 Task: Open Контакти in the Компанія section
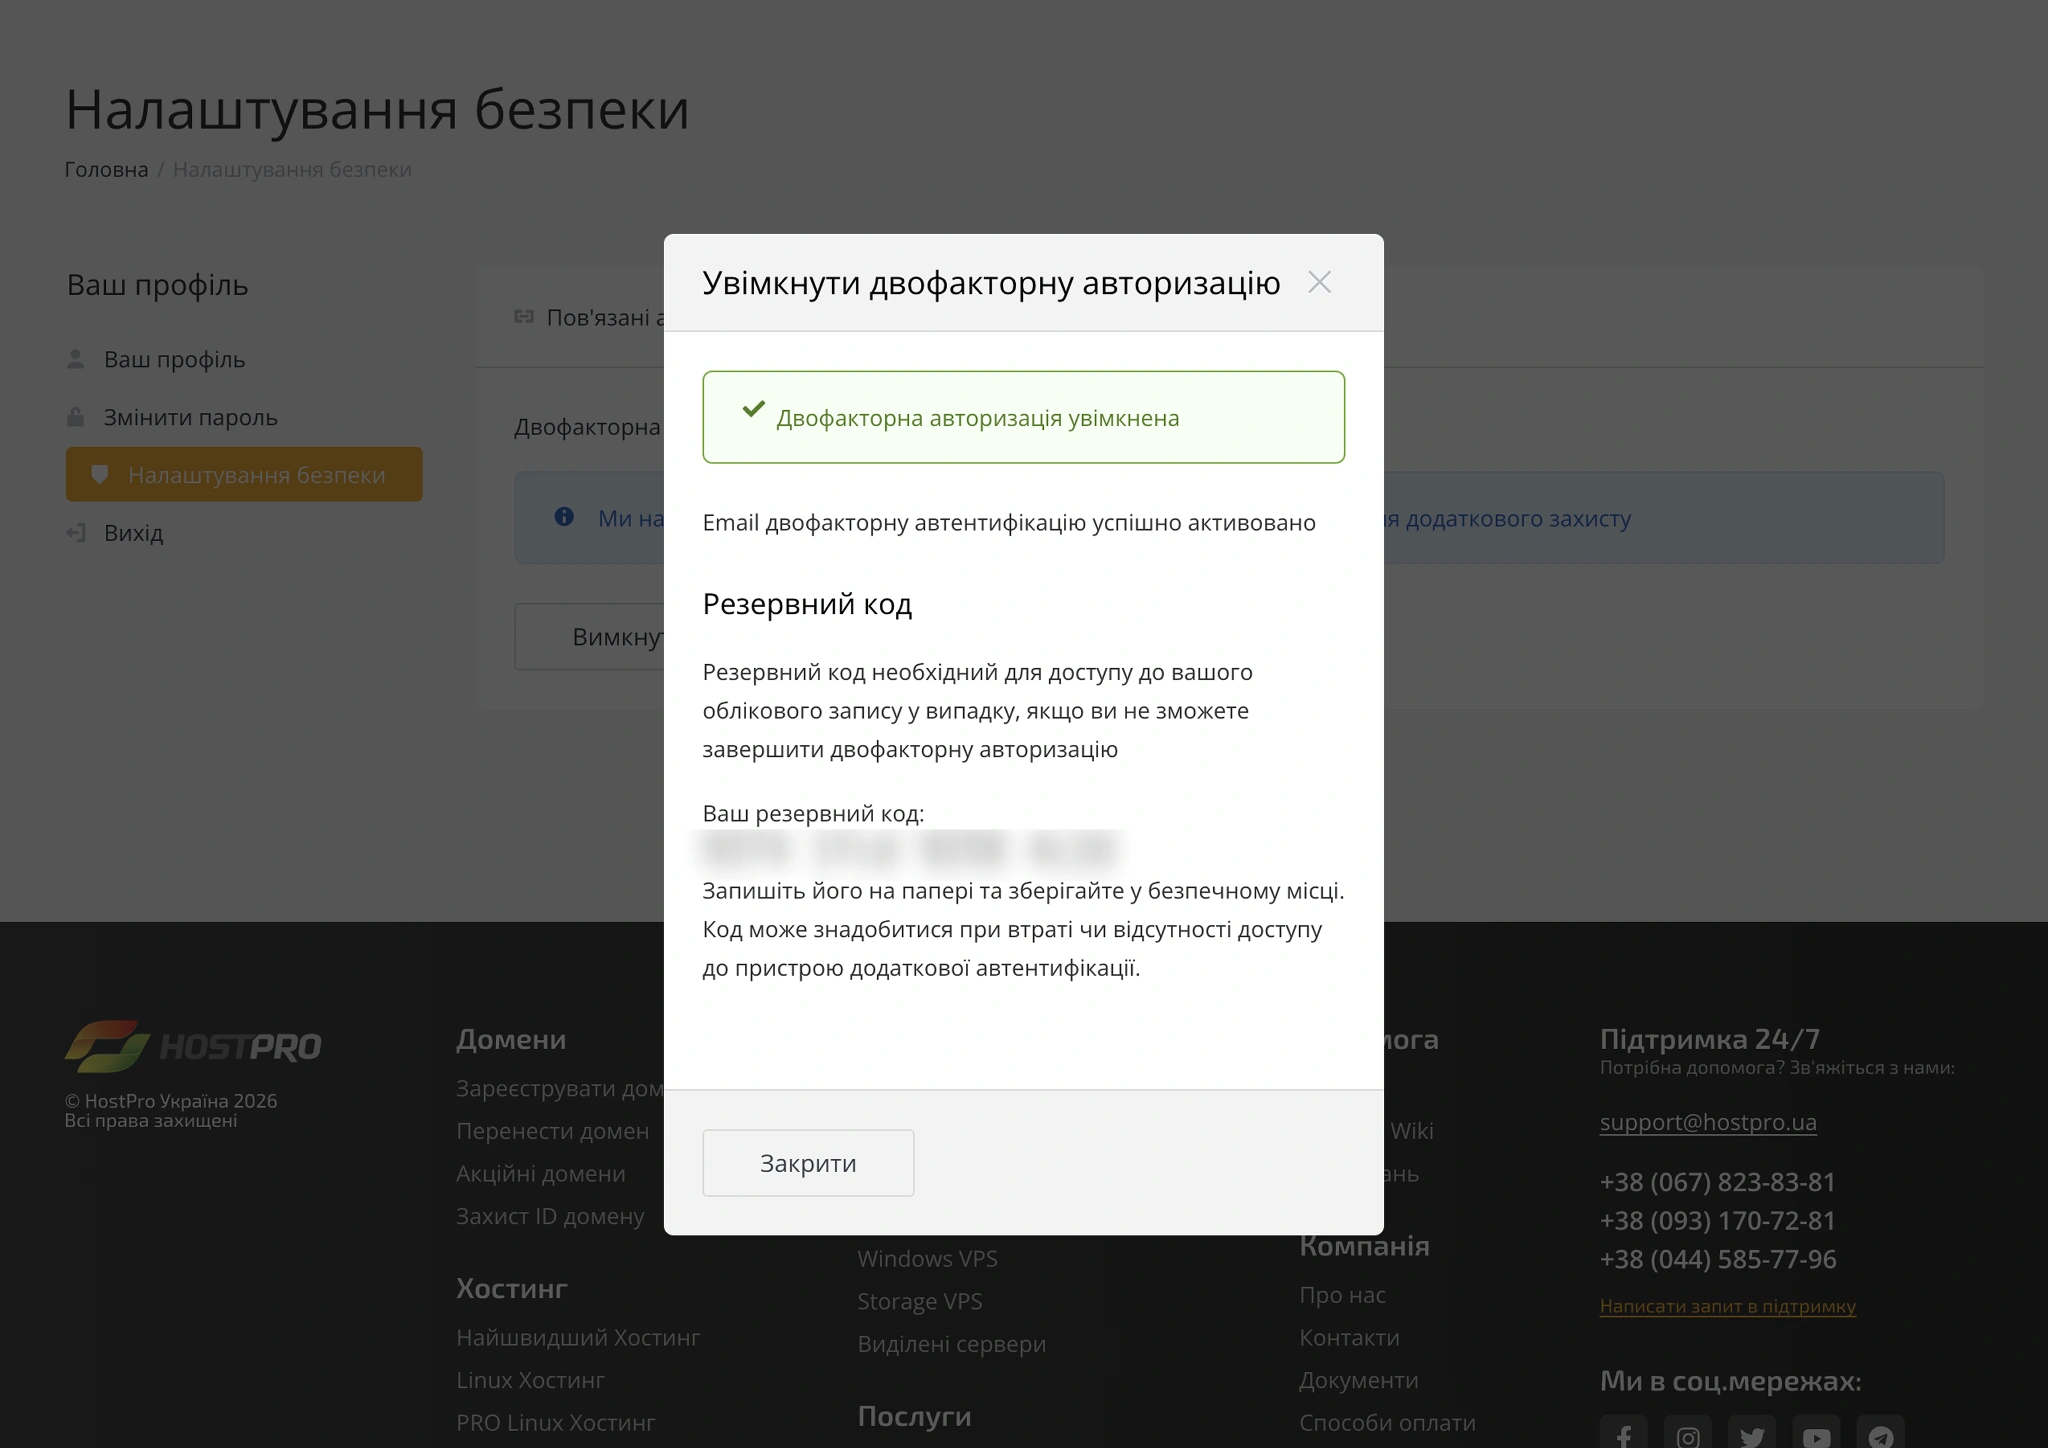(1351, 1337)
